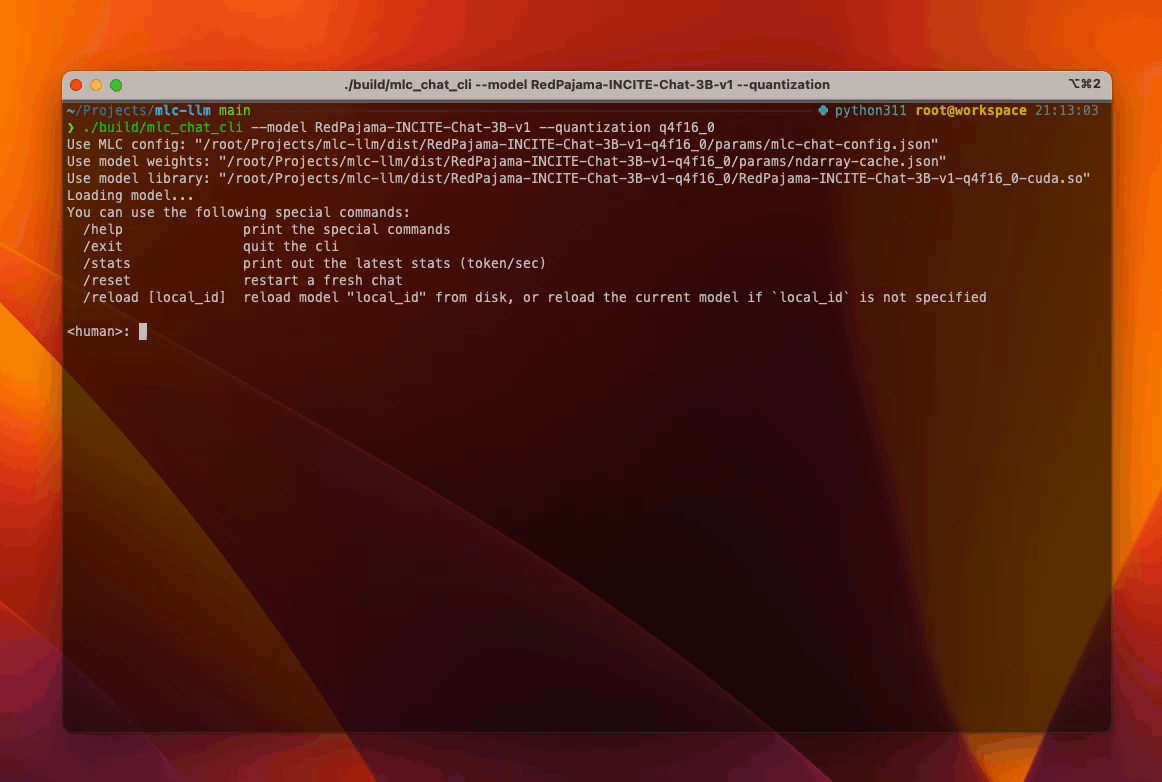
Task: Click the prompt arrow character before command
Action: coord(71,127)
